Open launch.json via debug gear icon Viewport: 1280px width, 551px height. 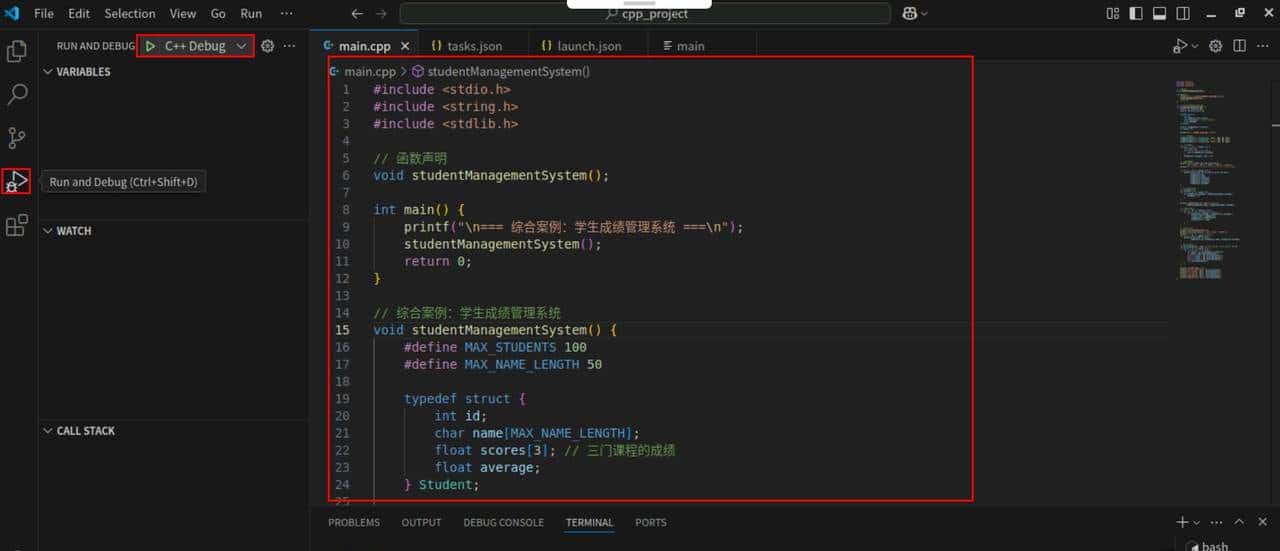pyautogui.click(x=267, y=46)
